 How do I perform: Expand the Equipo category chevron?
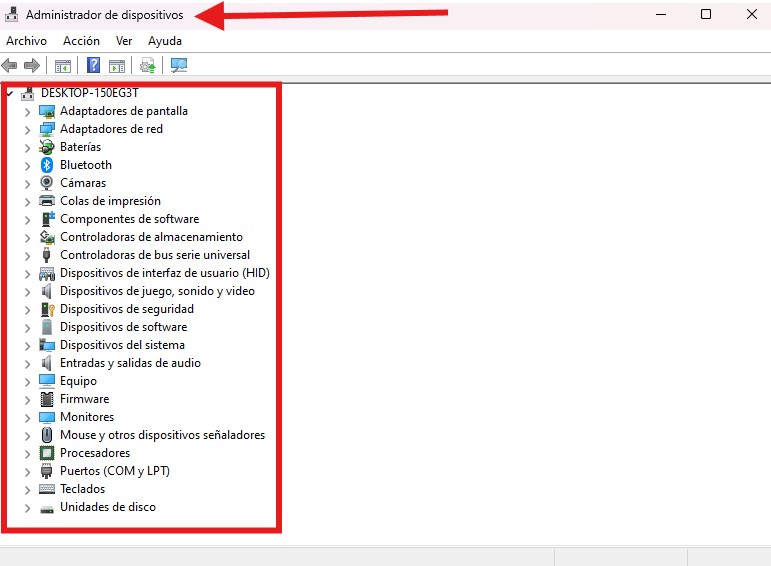click(x=28, y=382)
